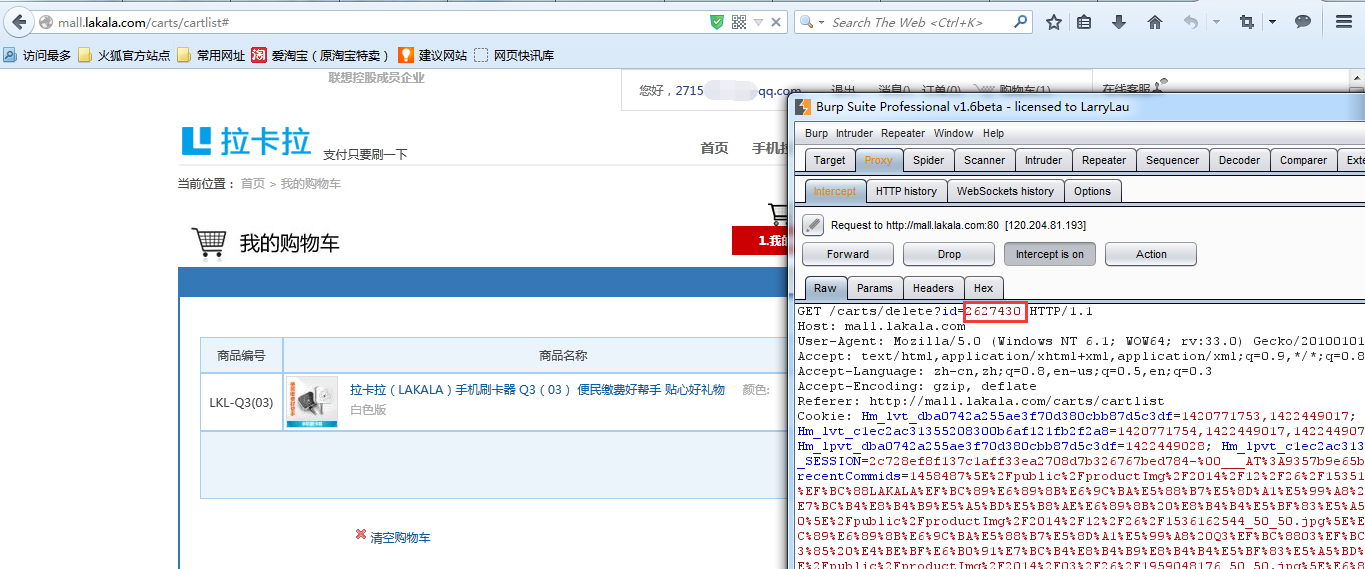Click the undo closed tab arrow icon
Image resolution: width=1365 pixels, height=569 pixels.
1191,22
